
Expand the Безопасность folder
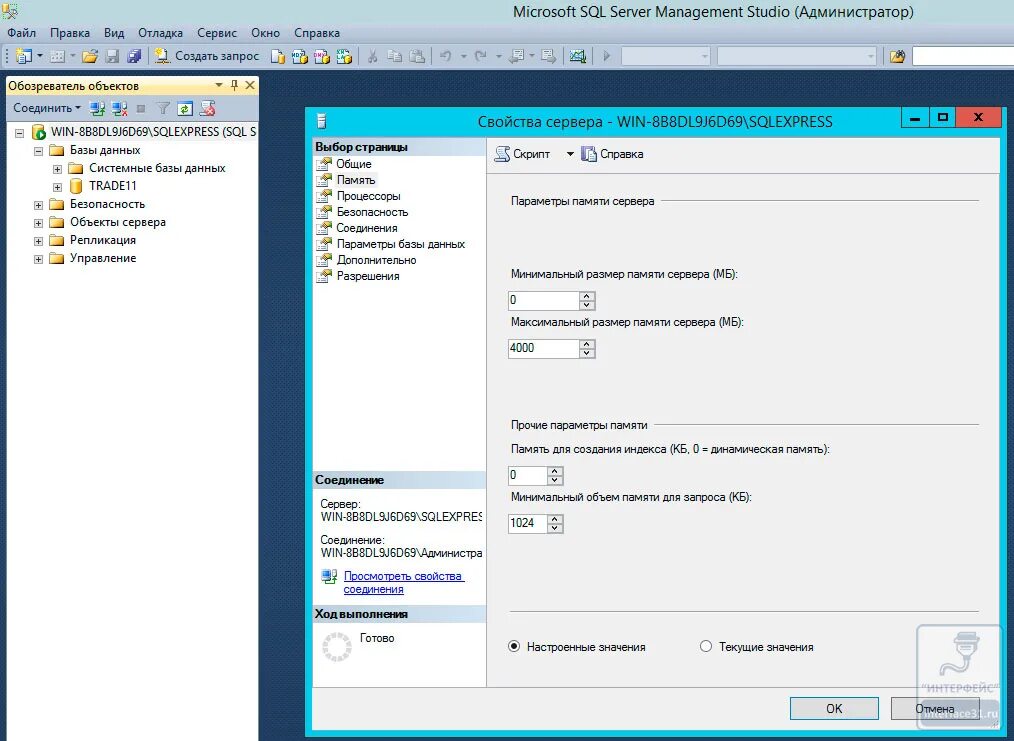click(38, 205)
